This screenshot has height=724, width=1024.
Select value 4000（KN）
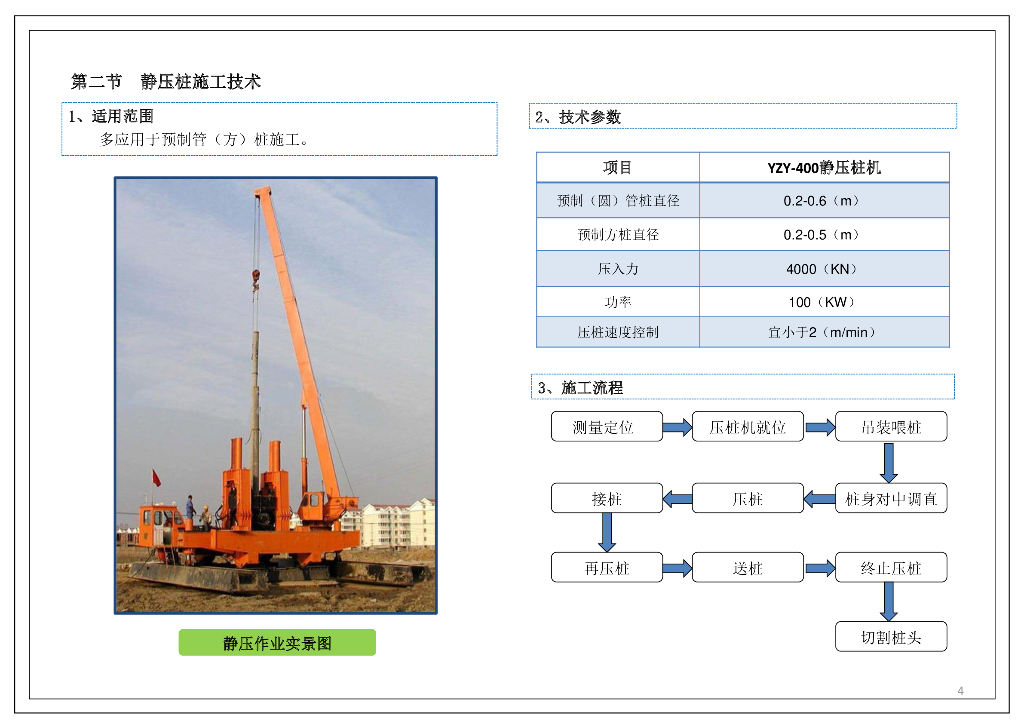(824, 269)
